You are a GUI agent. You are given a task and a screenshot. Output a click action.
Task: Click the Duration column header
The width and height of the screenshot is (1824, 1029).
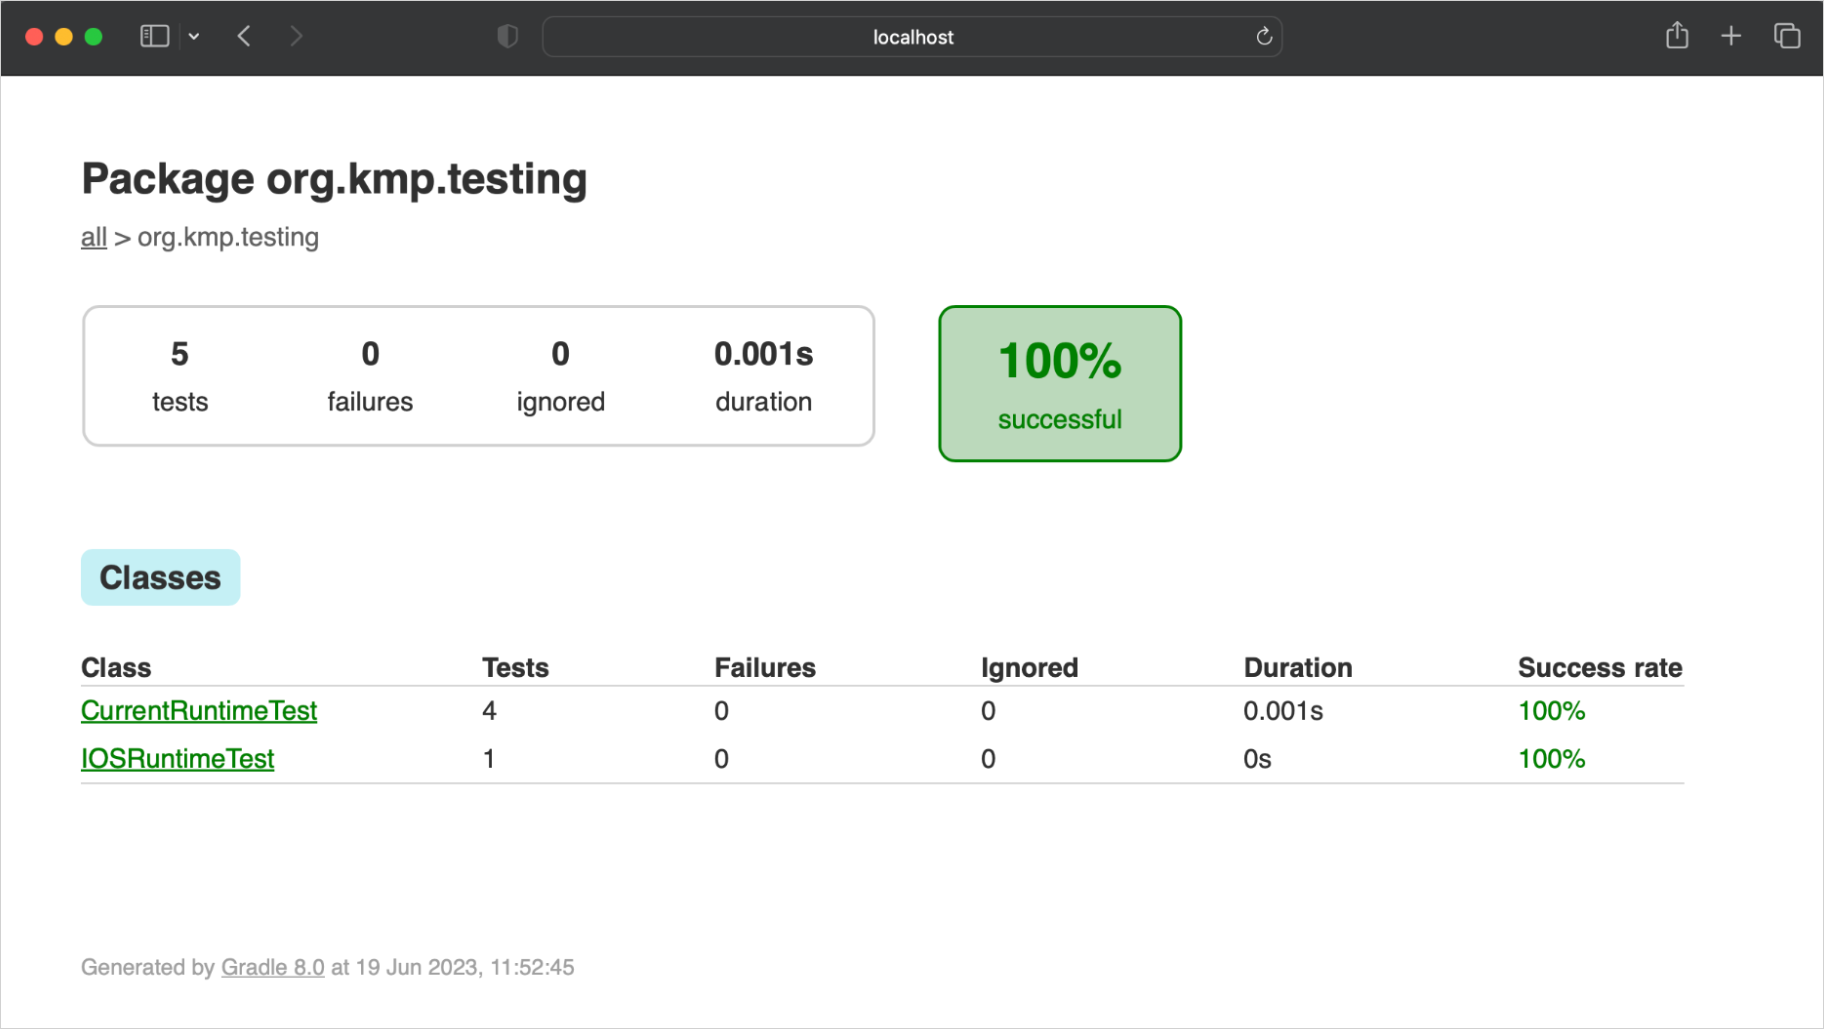[1297, 667]
